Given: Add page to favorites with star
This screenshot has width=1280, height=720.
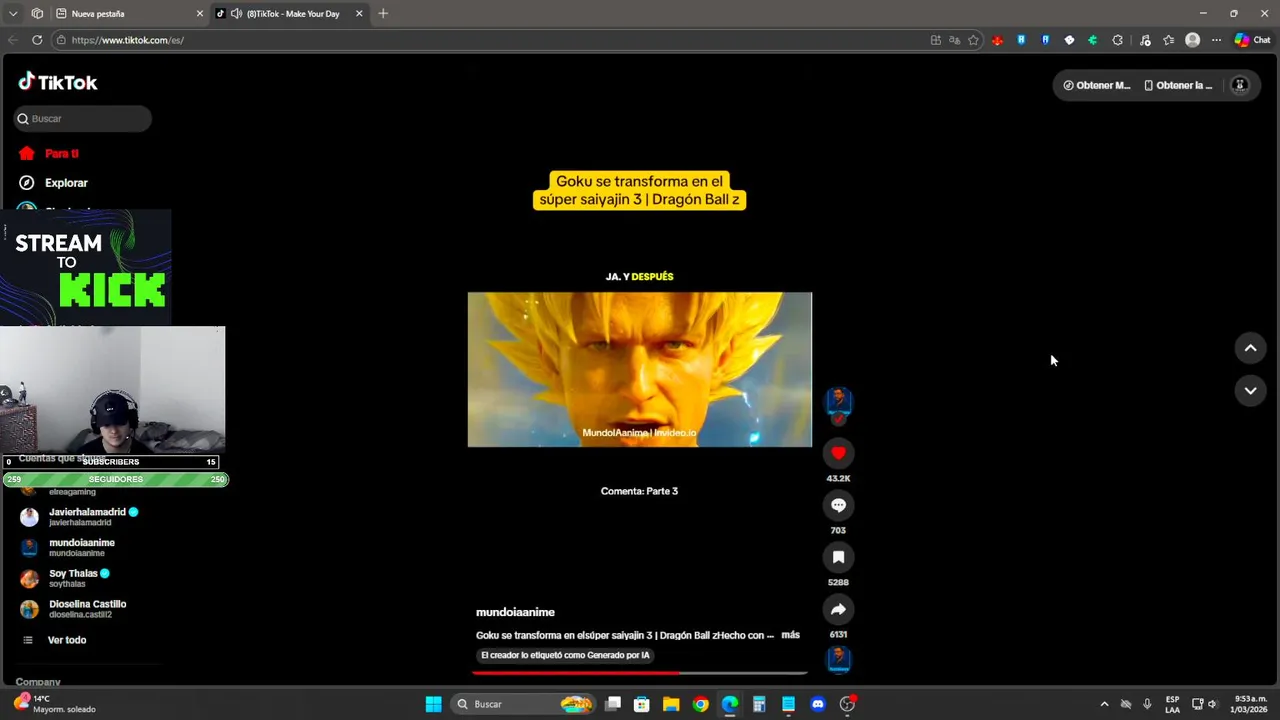Looking at the screenshot, I should 973,40.
